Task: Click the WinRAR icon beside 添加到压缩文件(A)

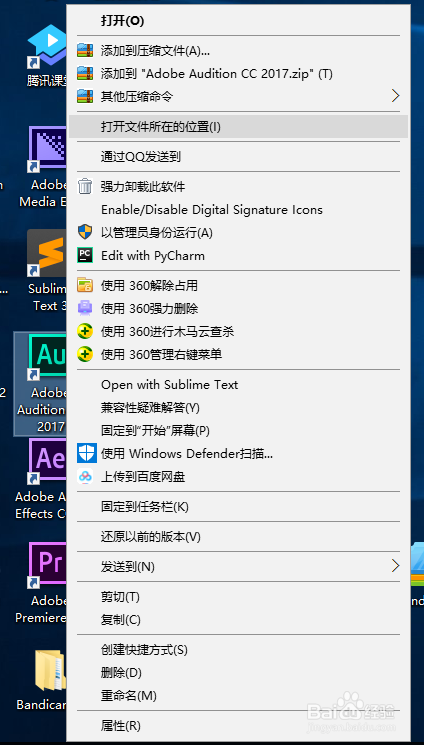Action: 85,51
